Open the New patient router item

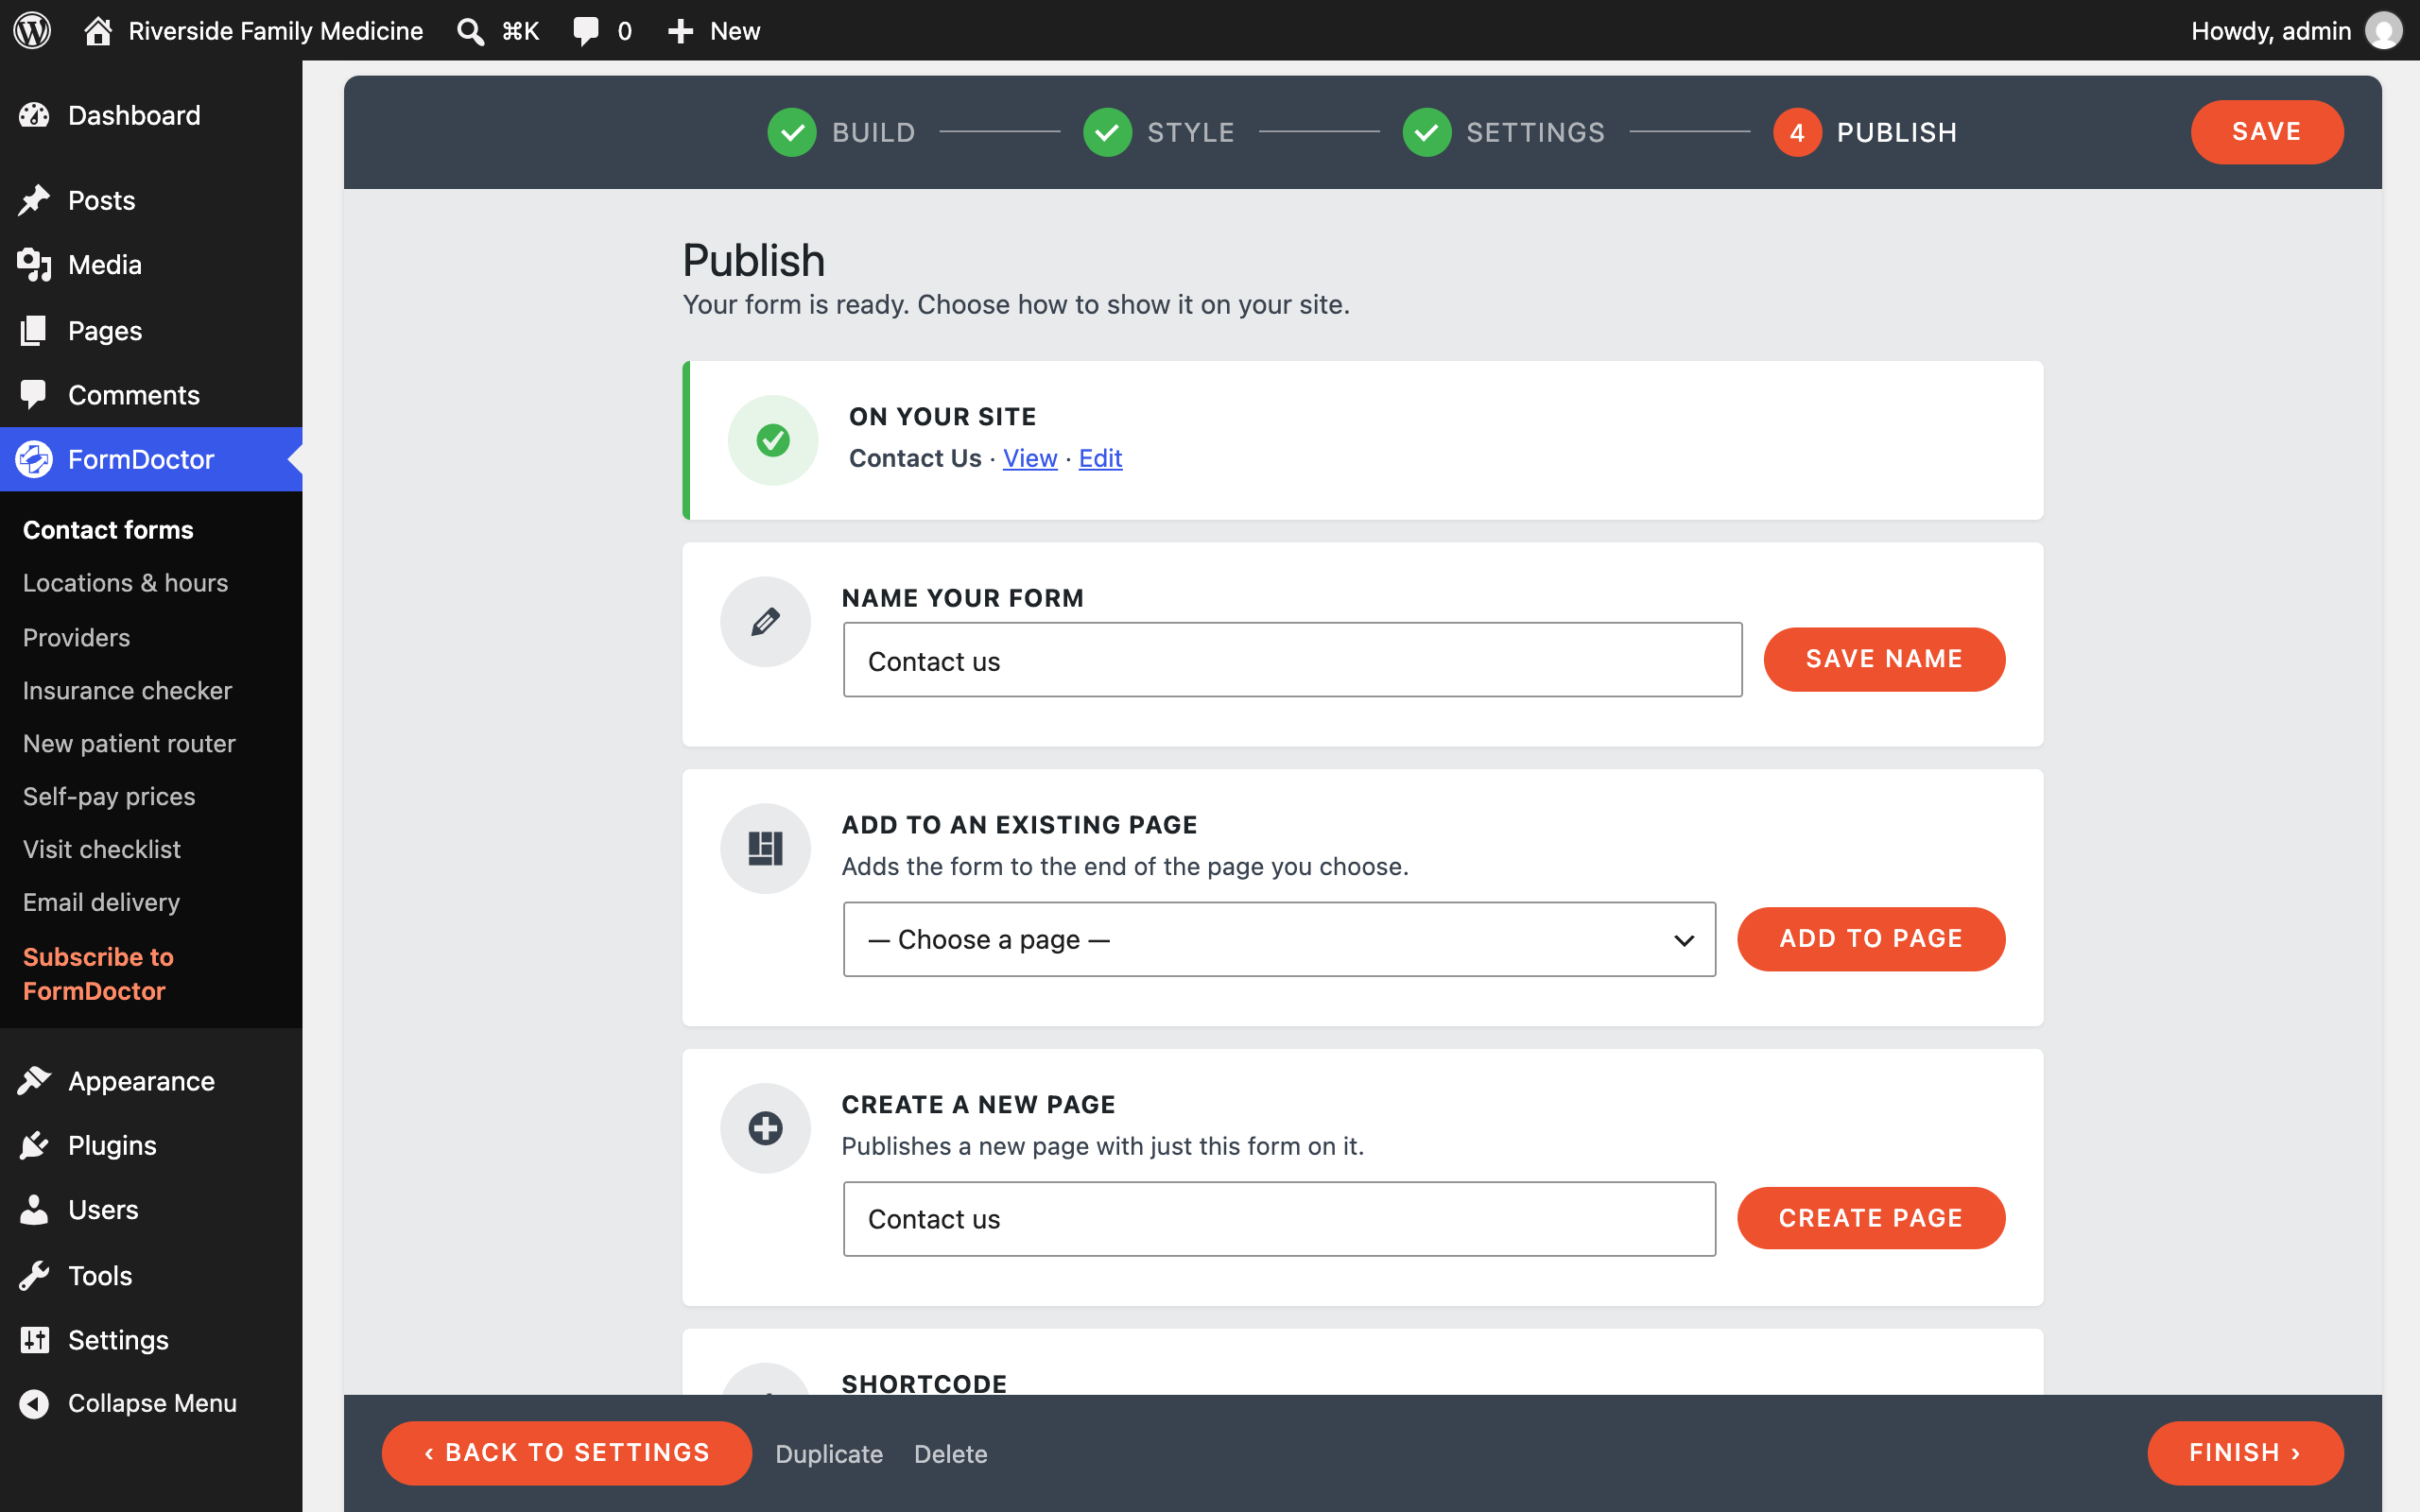pyautogui.click(x=129, y=743)
